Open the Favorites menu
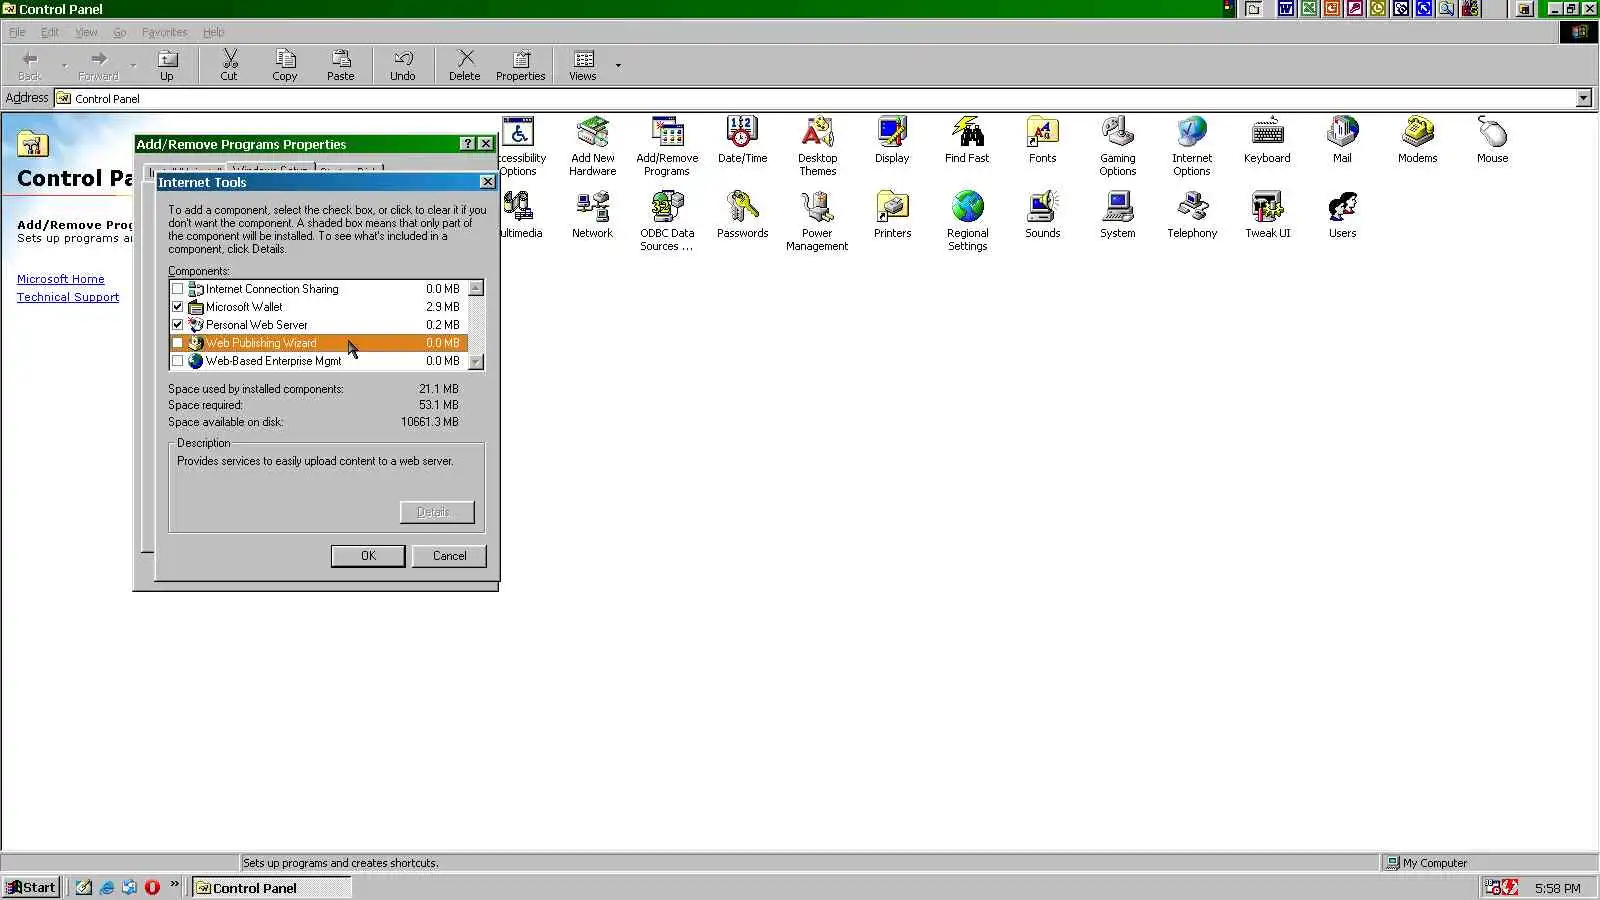This screenshot has width=1600, height=900. click(x=165, y=32)
